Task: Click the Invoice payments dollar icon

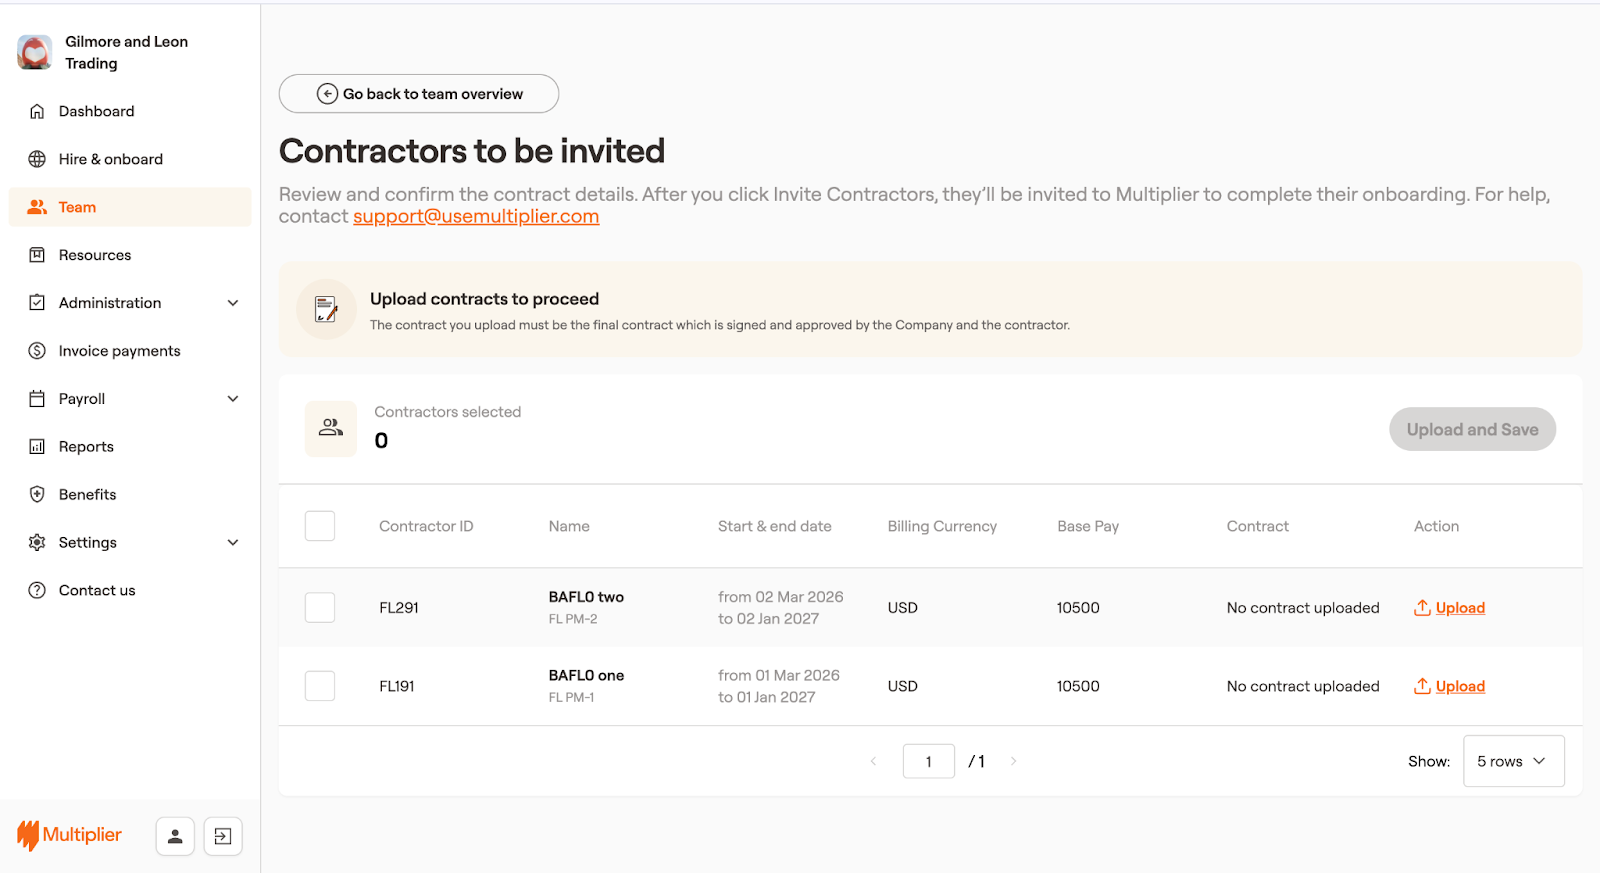Action: pyautogui.click(x=37, y=351)
